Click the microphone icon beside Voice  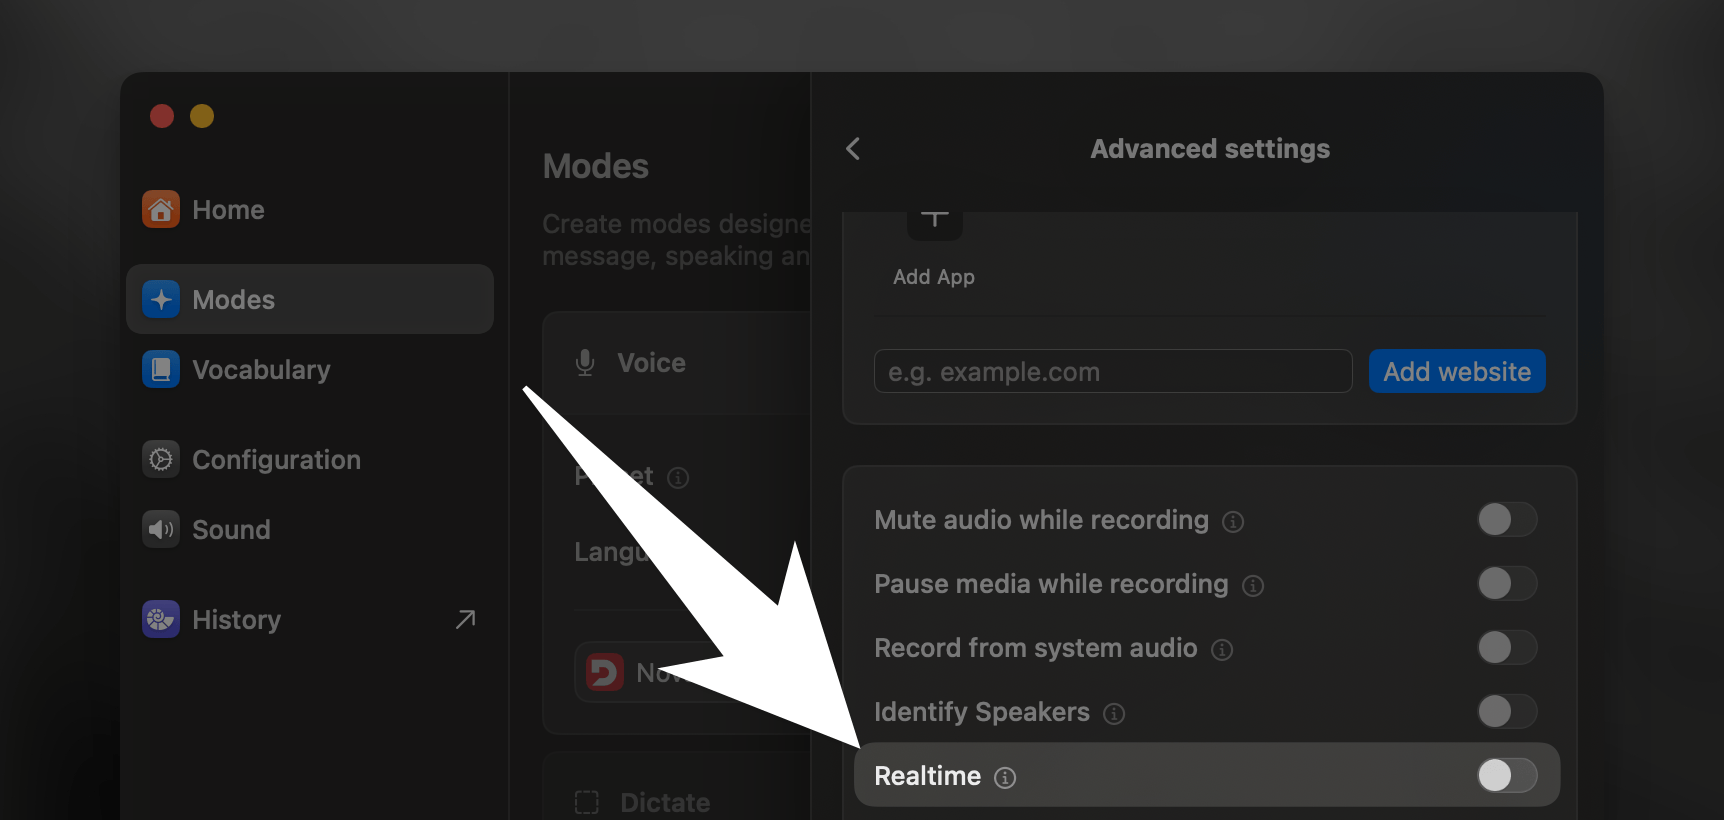pos(585,363)
